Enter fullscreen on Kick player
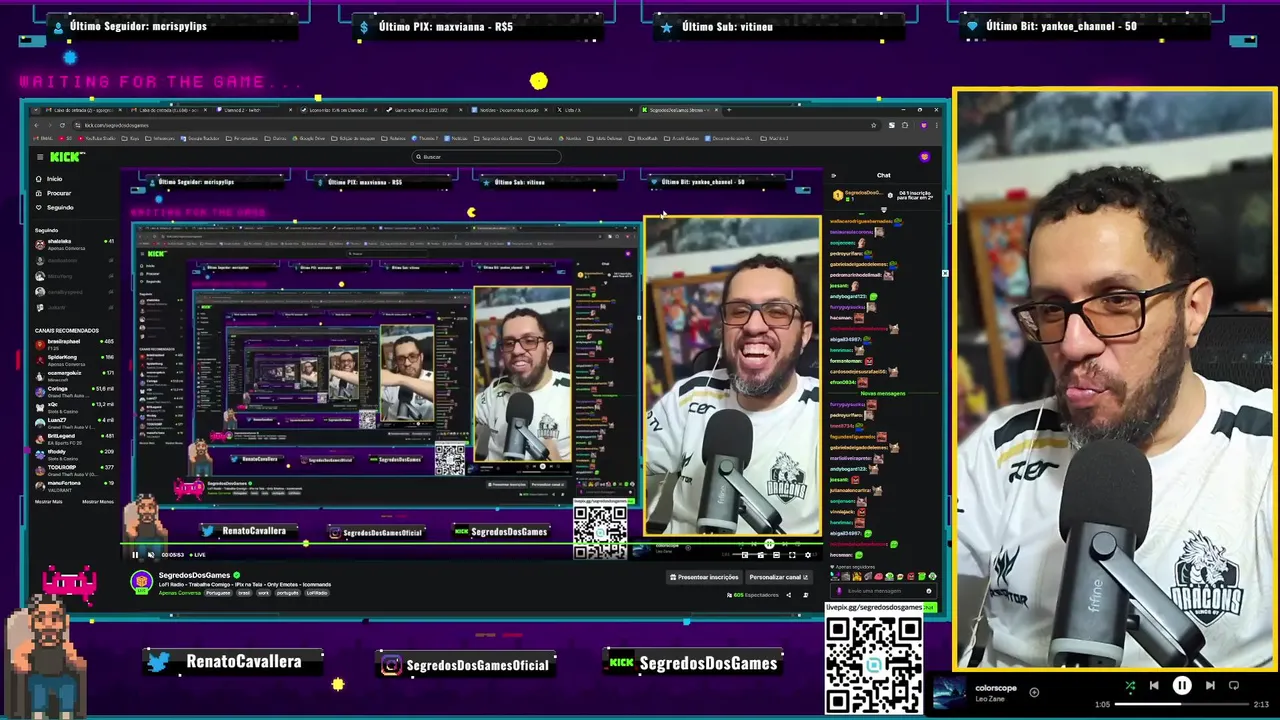The height and width of the screenshot is (720, 1280). point(791,554)
